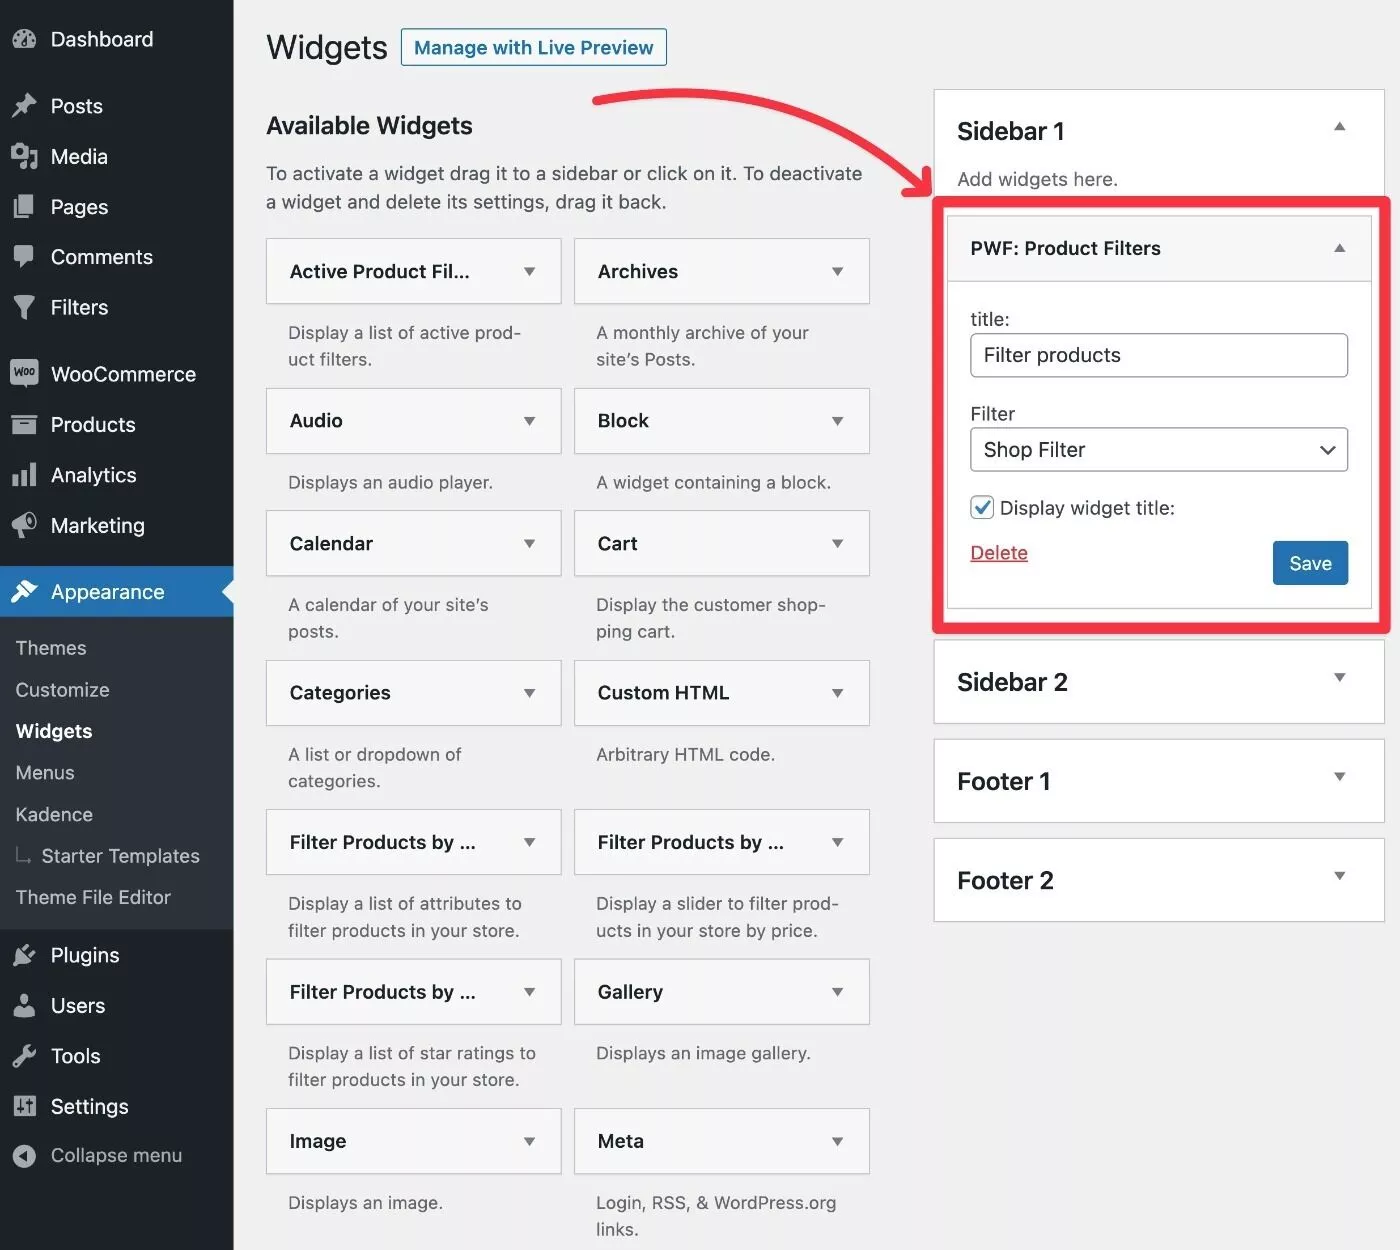Click the Settings sliders icon
1400x1250 pixels.
pos(24,1106)
